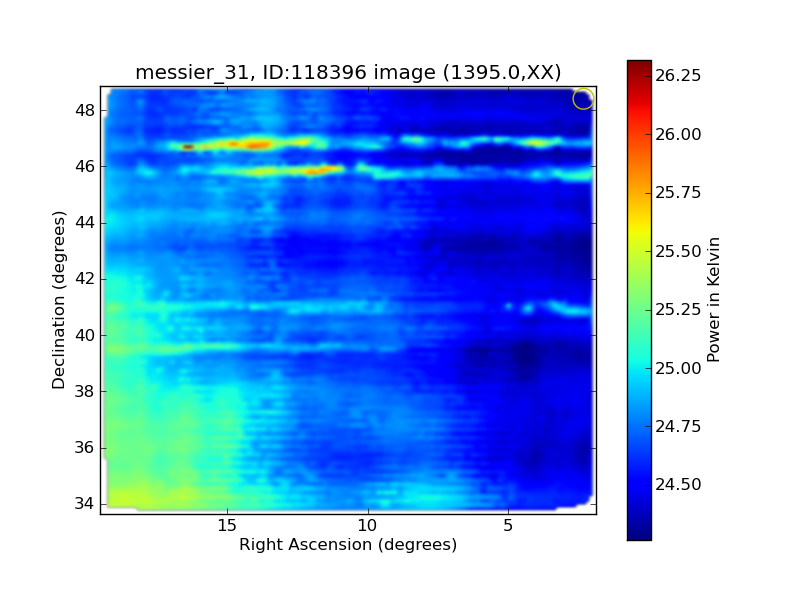Viewport: 800px width, 600px height.
Task: Click the right ascension tick label 15
Action: click(227, 526)
